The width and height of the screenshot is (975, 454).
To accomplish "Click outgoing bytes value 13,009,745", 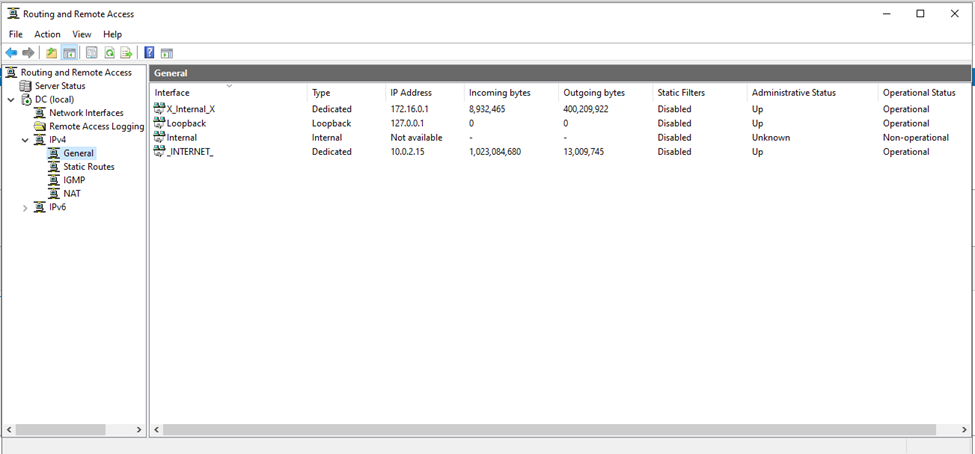I will 583,152.
